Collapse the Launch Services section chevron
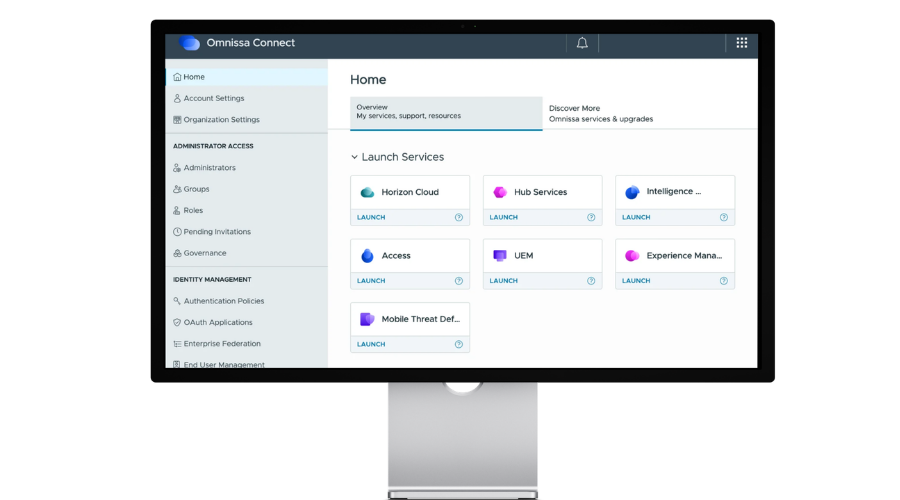Viewport: 900px width, 500px height. pos(354,157)
